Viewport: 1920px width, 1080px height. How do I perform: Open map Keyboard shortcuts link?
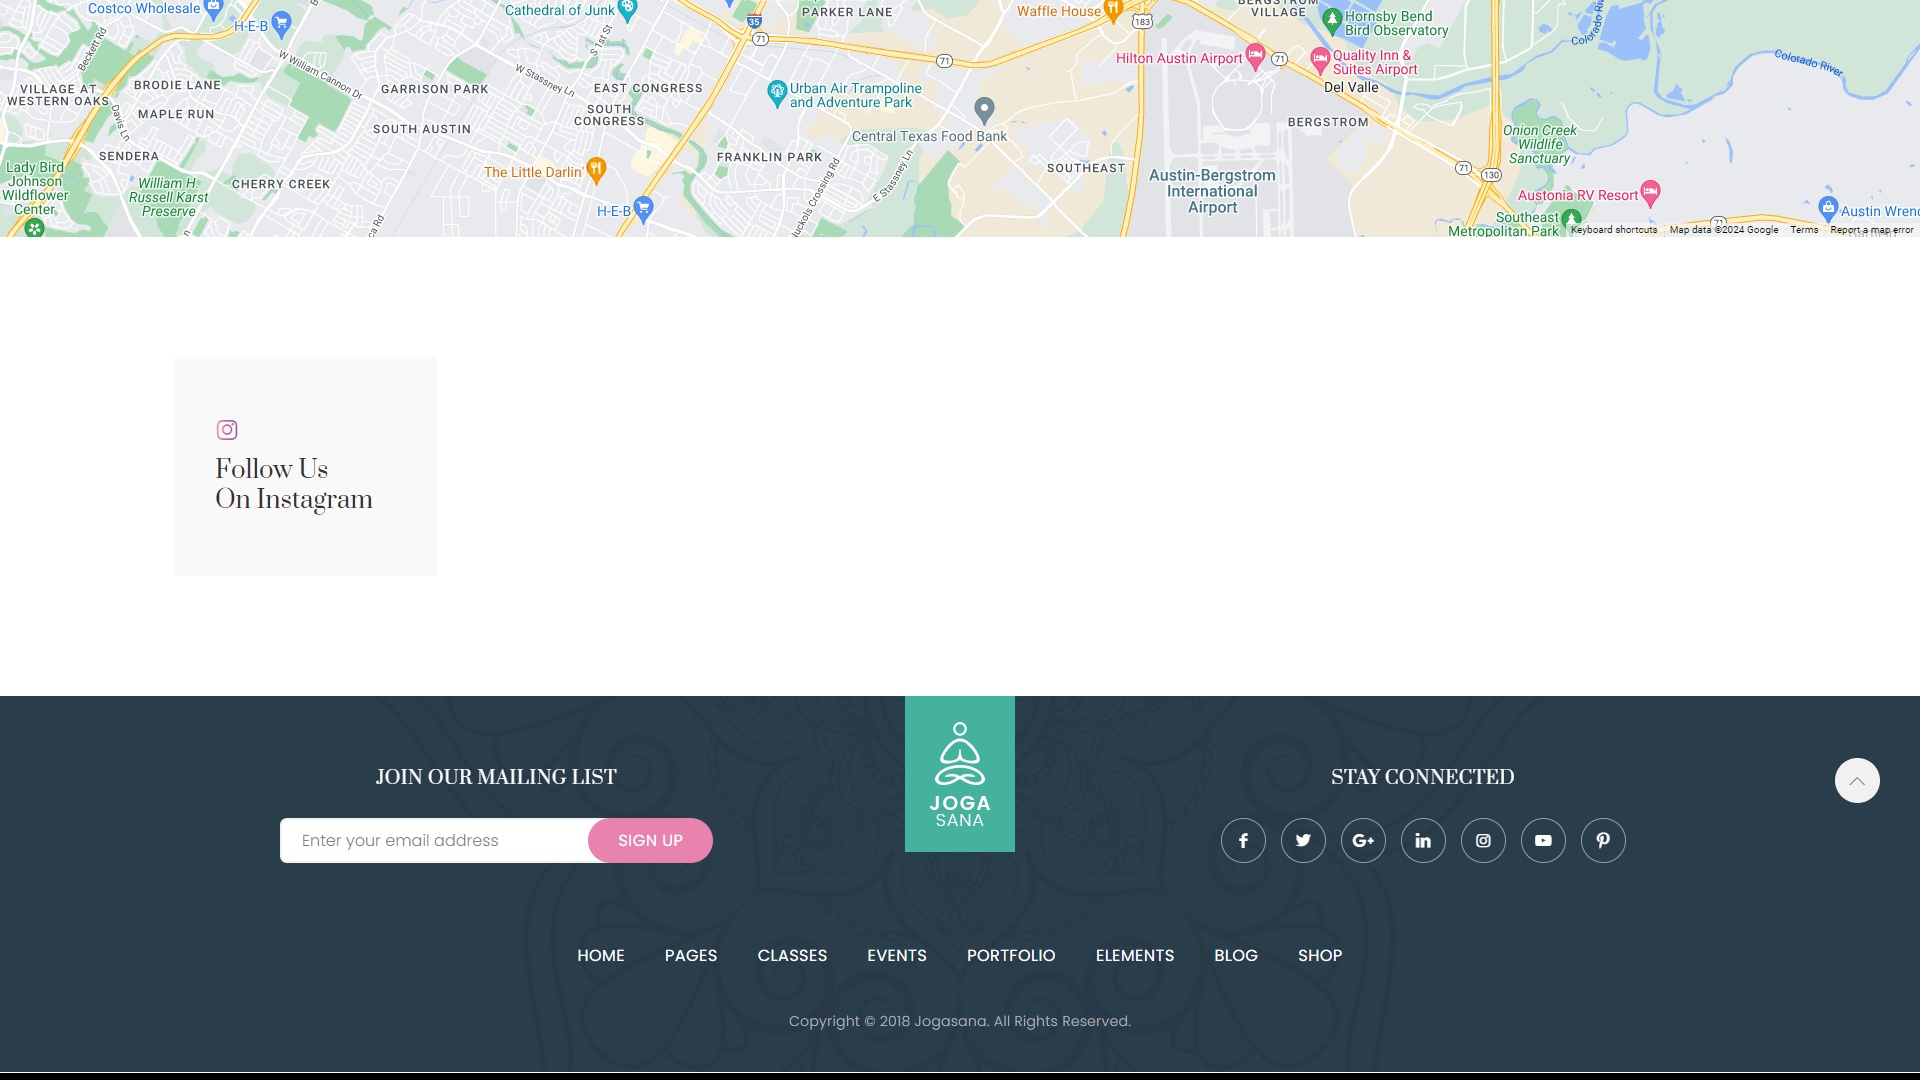click(1613, 230)
